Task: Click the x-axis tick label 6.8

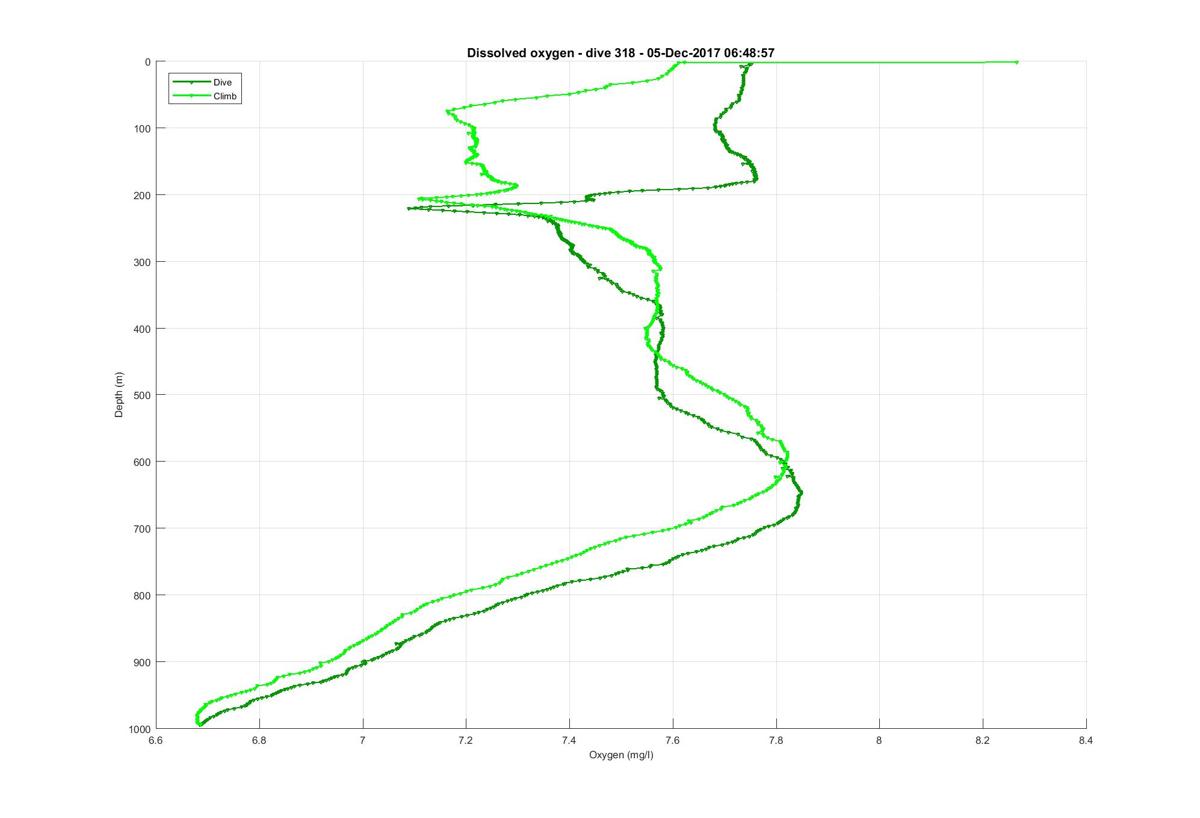Action: point(259,740)
